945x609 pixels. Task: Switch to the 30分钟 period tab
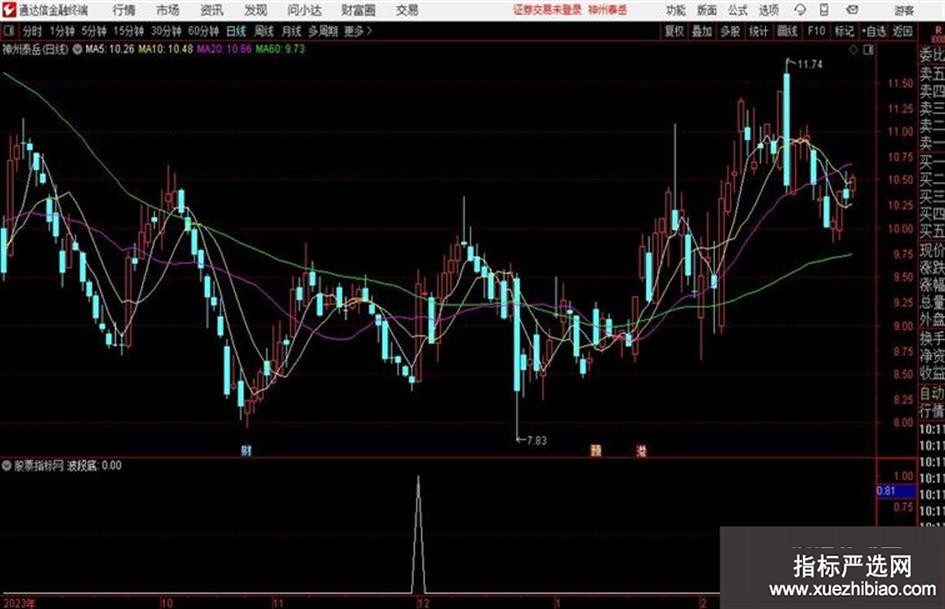[166, 31]
